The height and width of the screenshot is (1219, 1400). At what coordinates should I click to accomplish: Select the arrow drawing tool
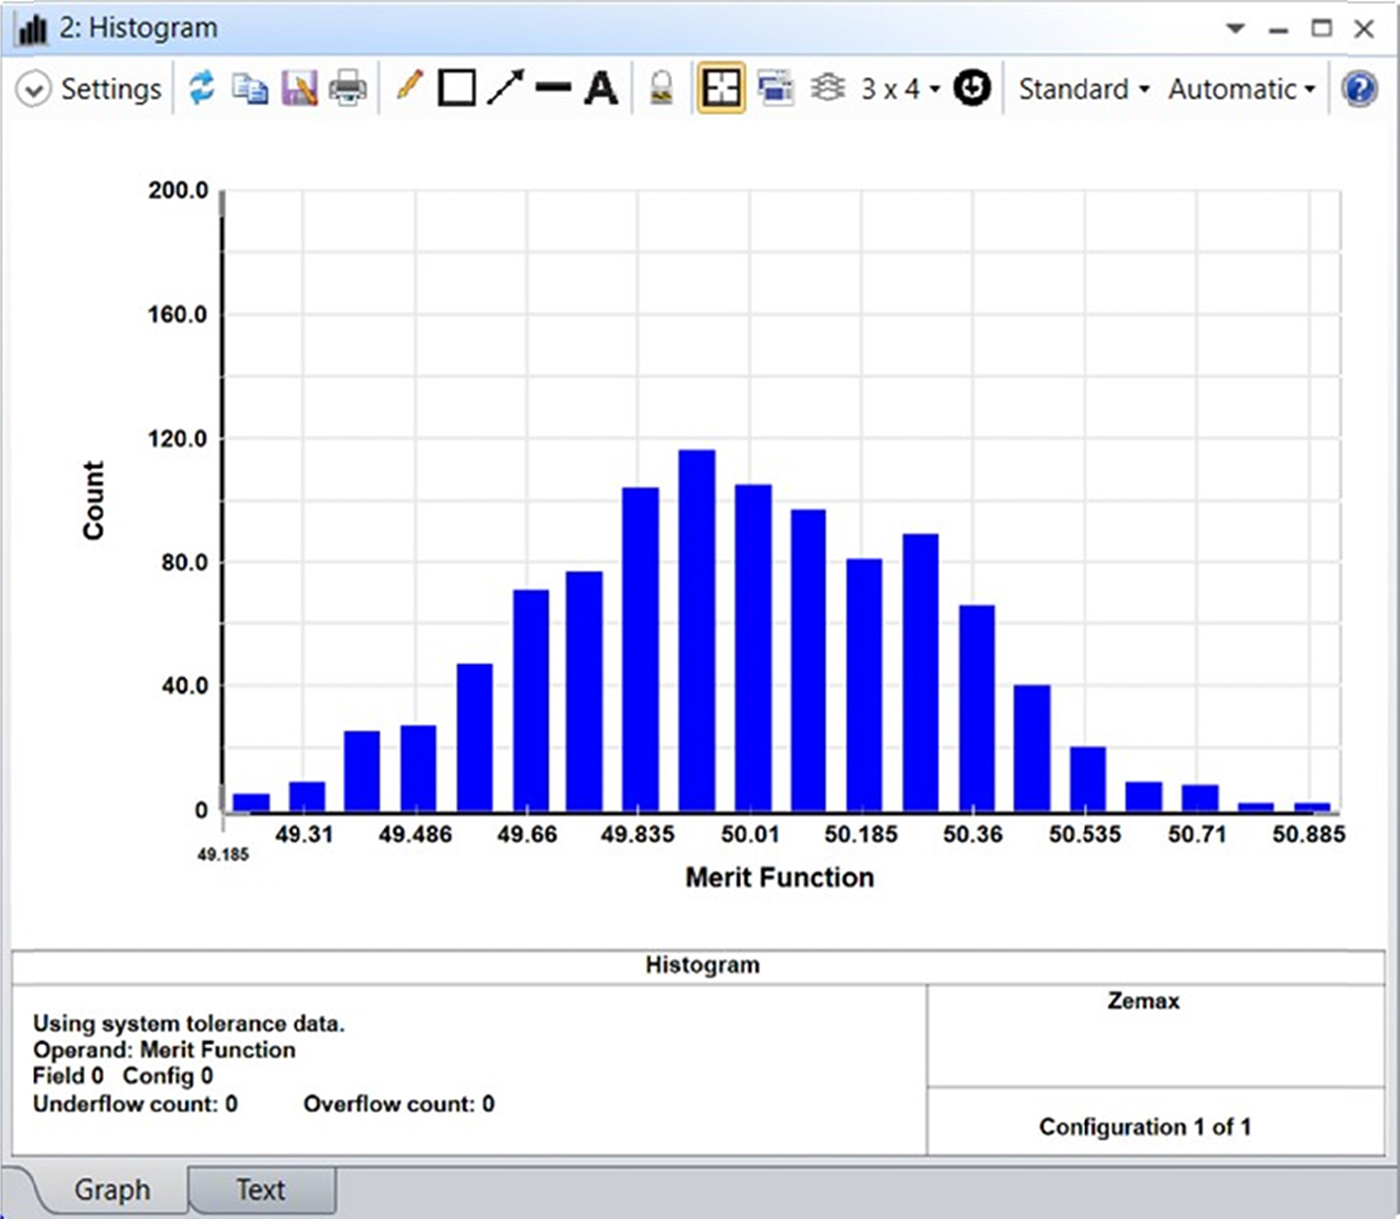505,88
